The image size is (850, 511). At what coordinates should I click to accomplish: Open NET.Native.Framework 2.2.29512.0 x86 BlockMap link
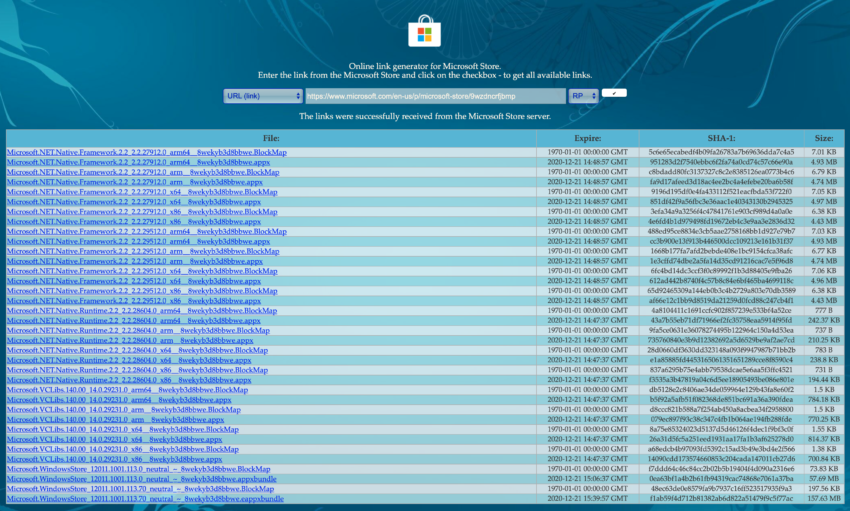(x=142, y=290)
